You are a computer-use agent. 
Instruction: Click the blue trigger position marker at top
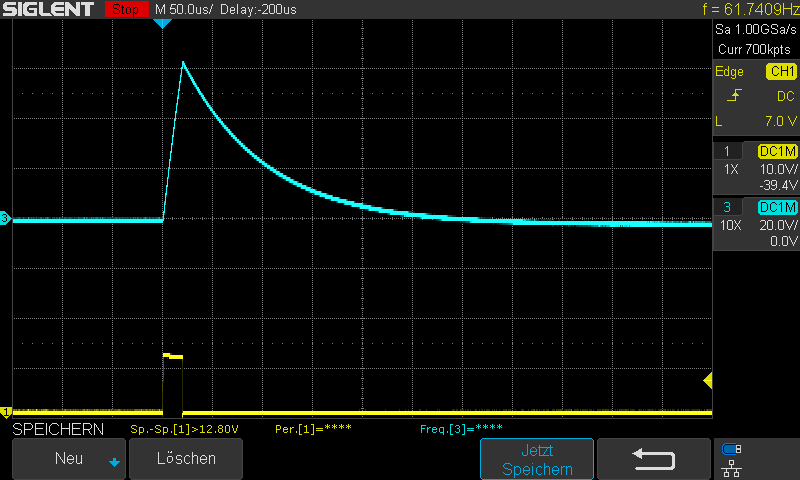pos(162,23)
